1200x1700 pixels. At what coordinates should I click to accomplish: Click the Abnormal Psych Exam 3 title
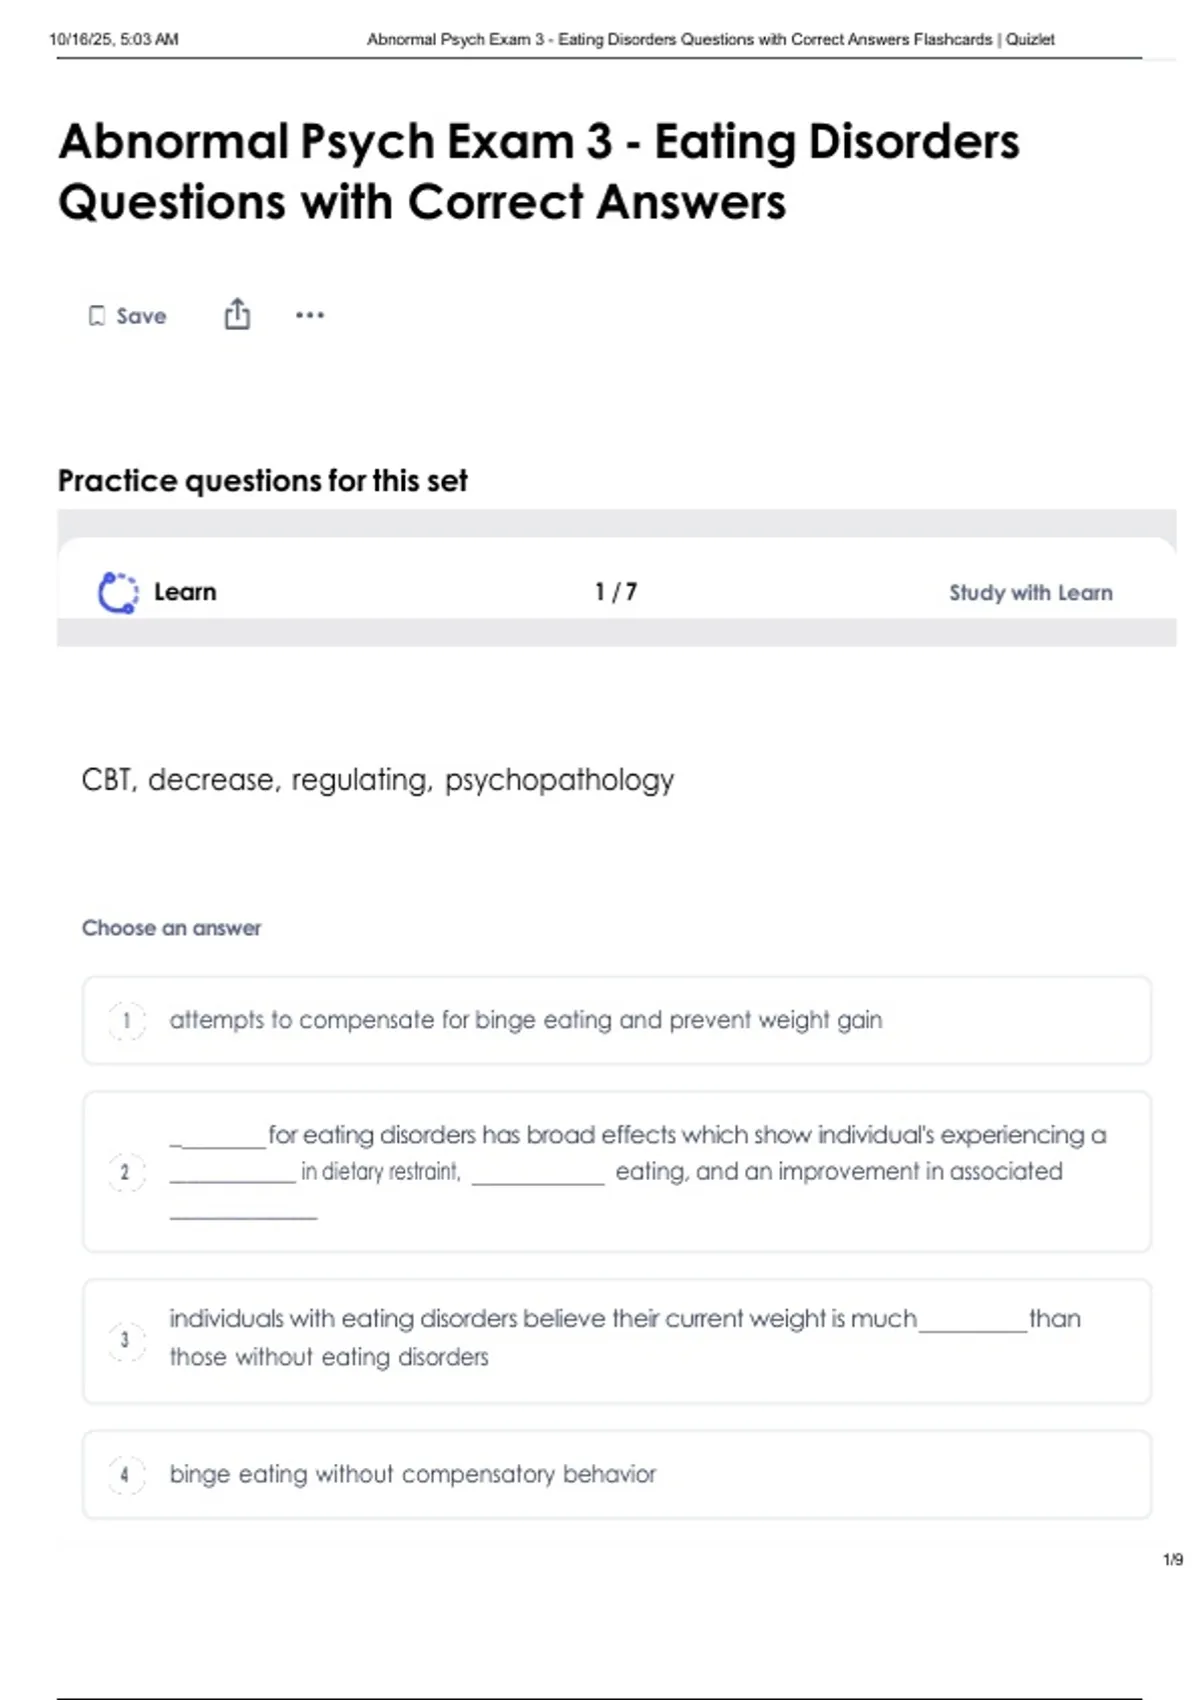tap(538, 171)
